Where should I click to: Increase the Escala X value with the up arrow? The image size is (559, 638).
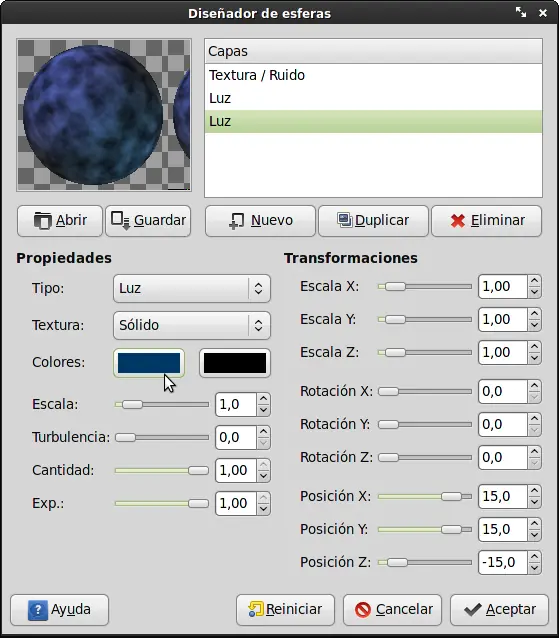tap(534, 281)
